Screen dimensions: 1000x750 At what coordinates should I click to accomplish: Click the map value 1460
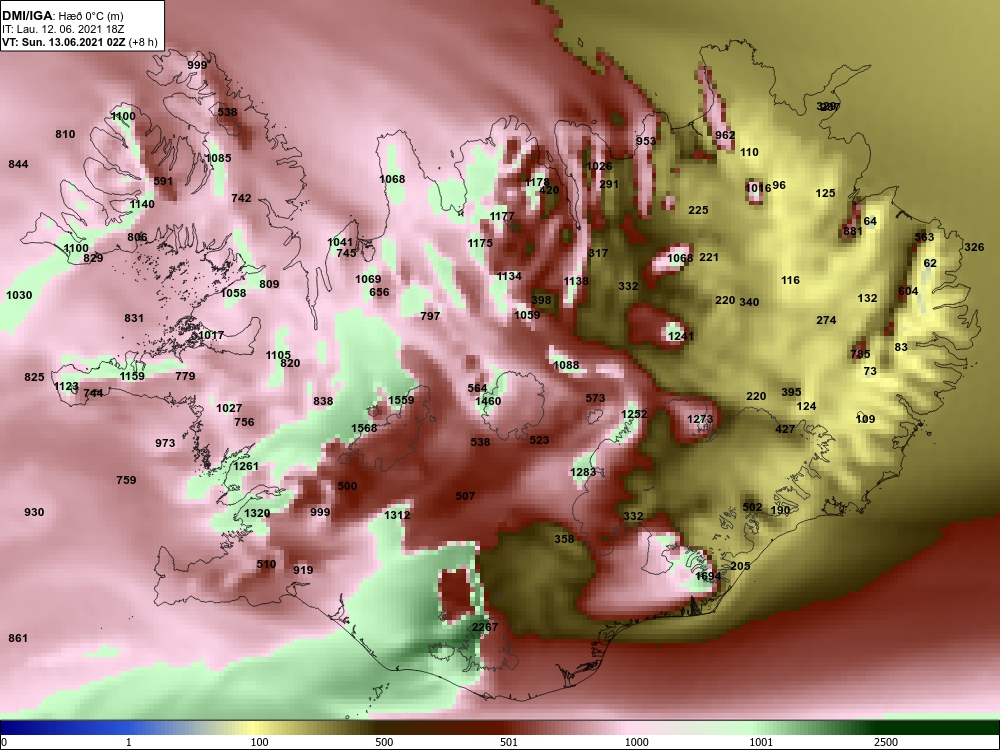[x=488, y=401]
